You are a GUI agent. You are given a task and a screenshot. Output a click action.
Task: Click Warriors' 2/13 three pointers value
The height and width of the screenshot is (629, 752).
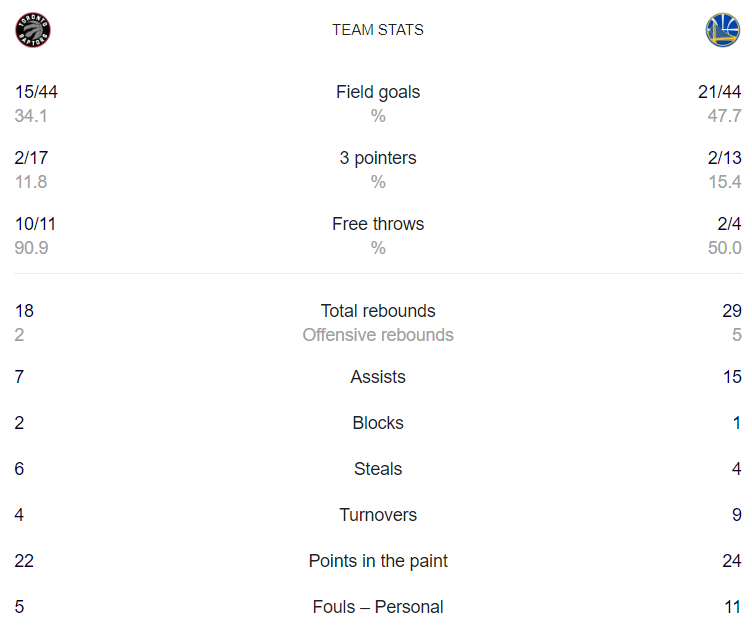725,158
